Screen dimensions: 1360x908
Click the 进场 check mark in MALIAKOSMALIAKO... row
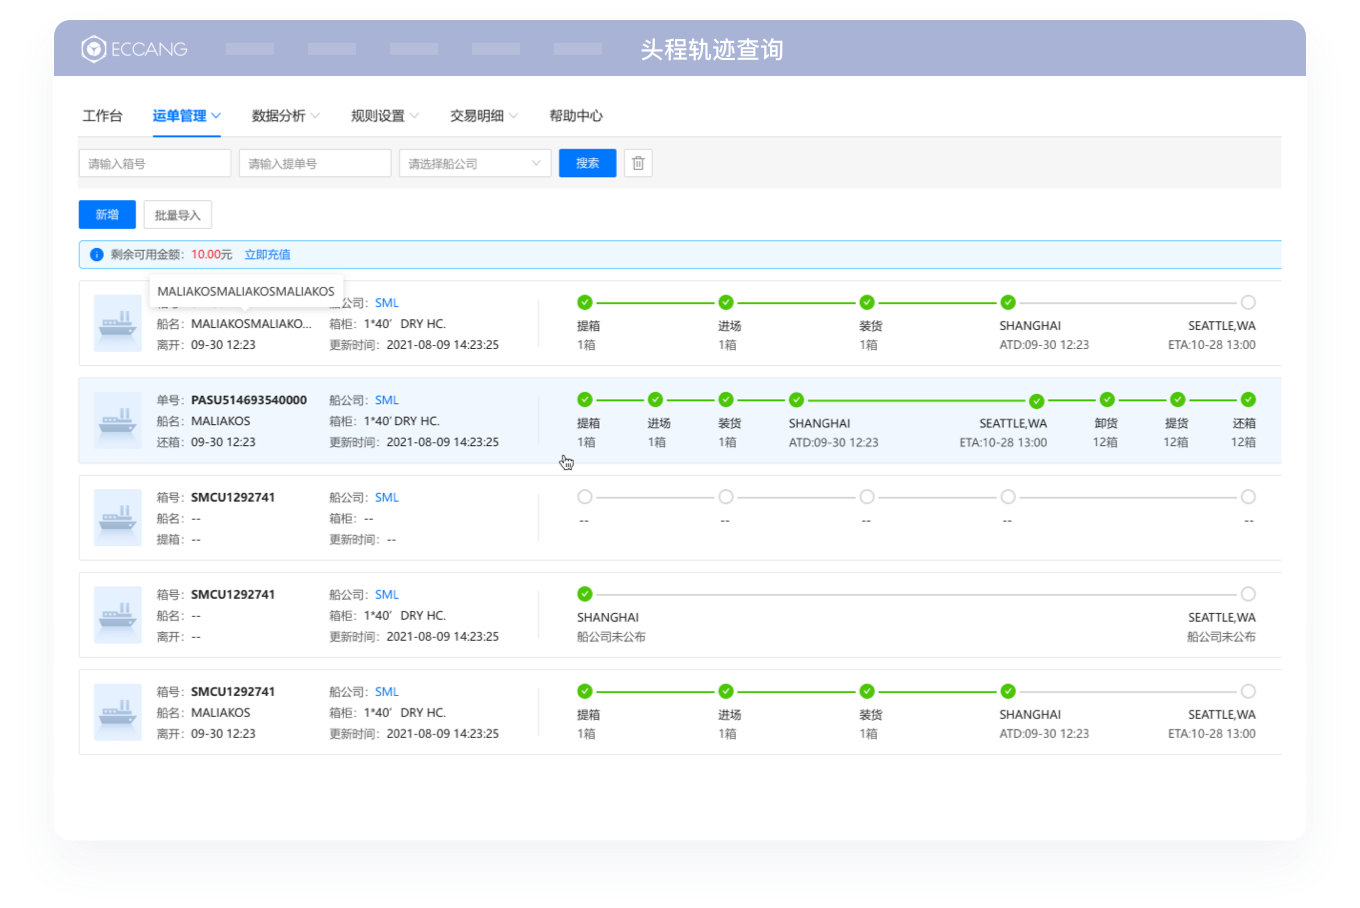coord(726,302)
